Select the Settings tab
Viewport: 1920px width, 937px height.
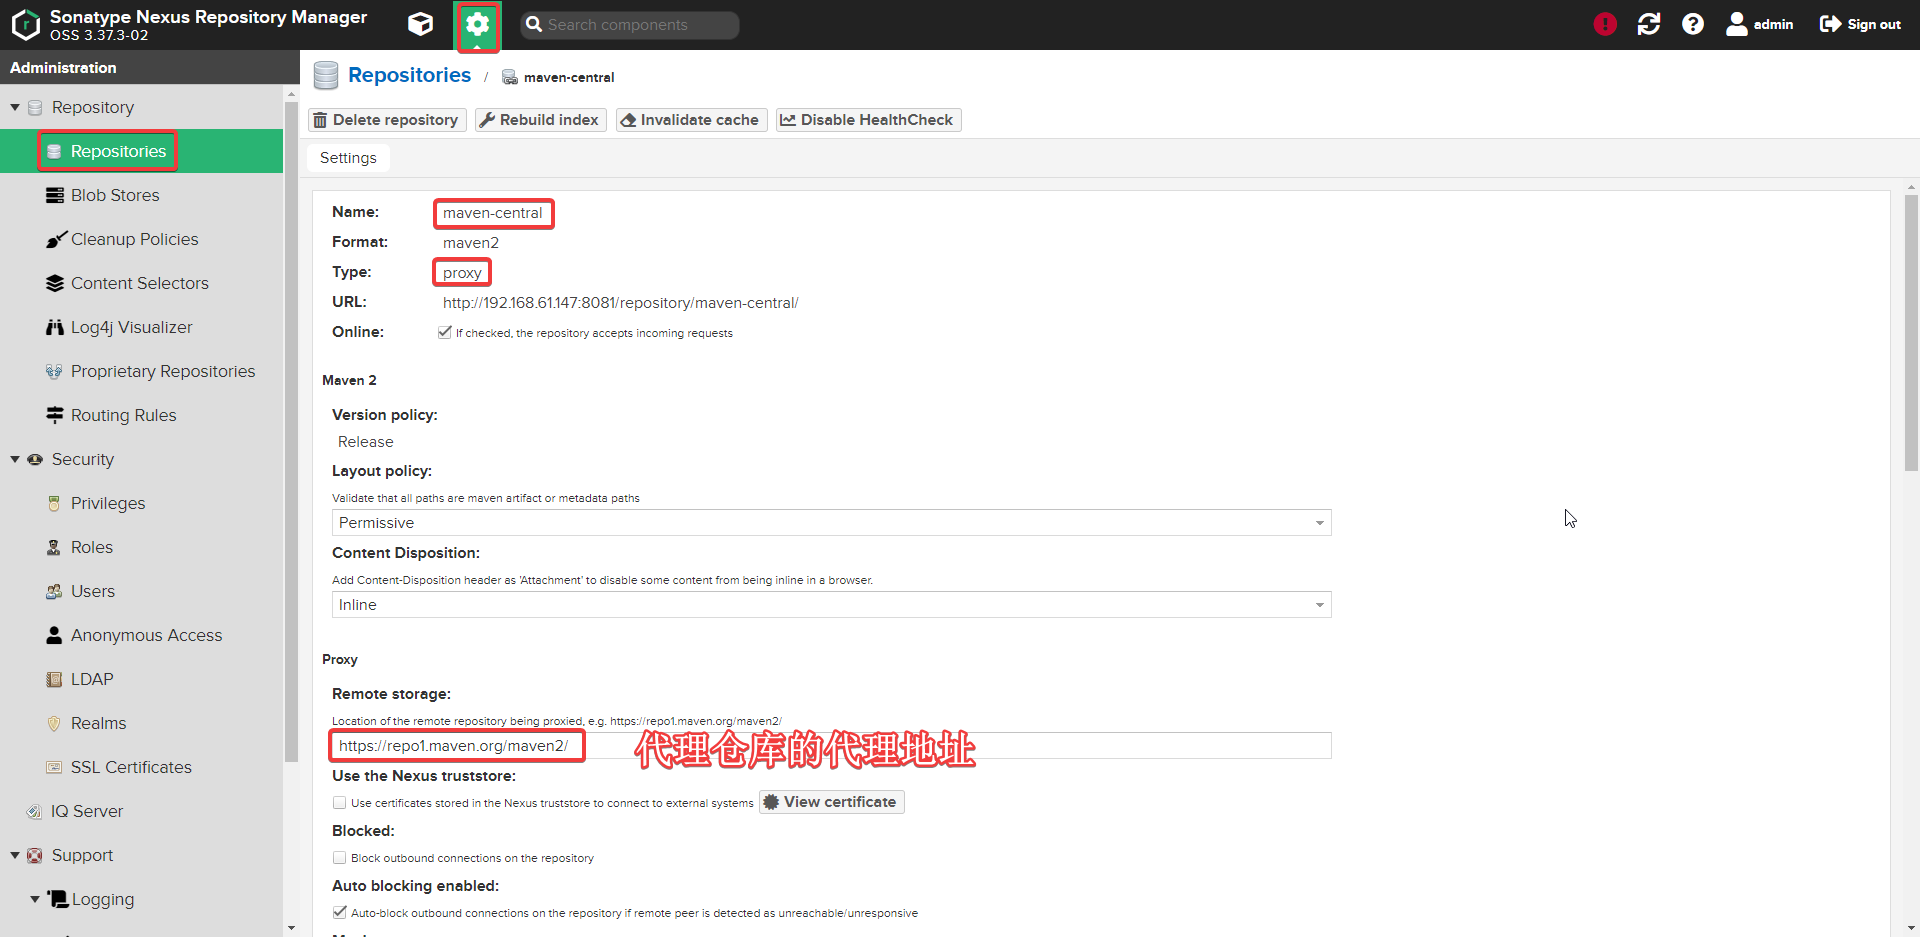[348, 158]
